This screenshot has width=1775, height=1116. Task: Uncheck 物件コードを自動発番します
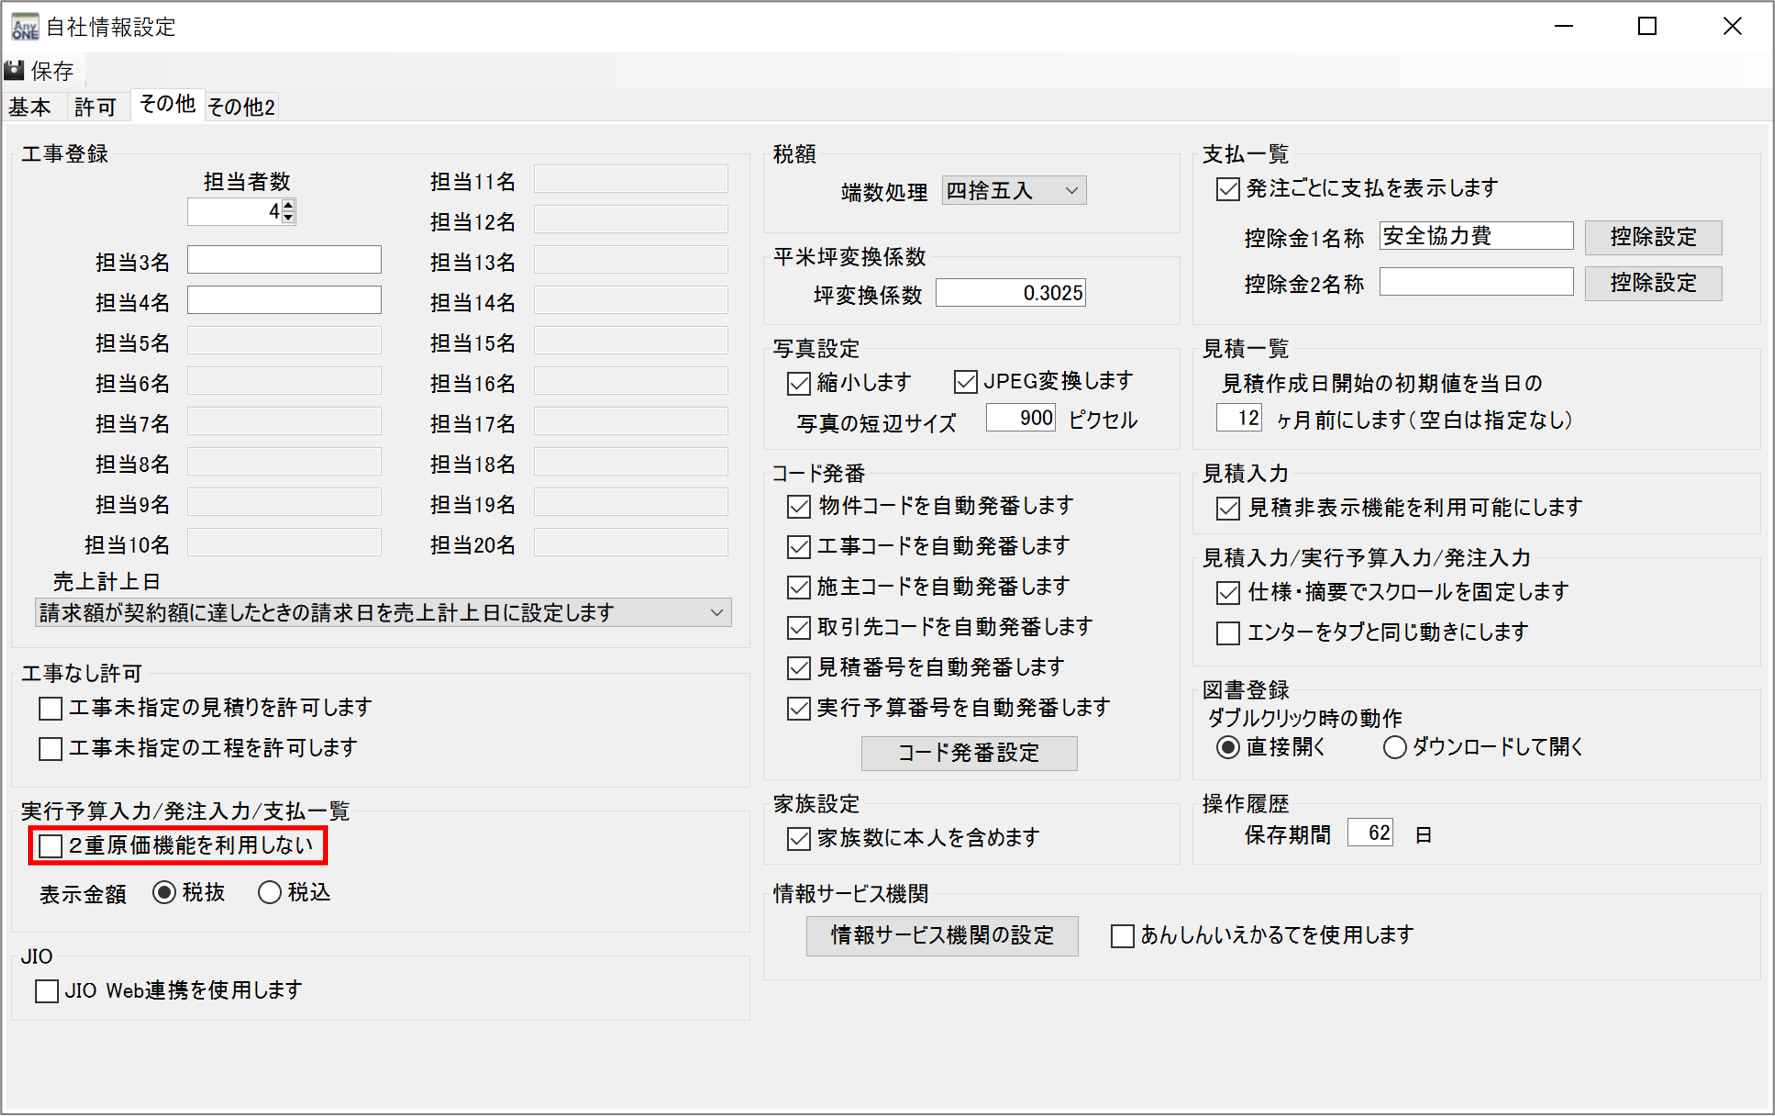coord(798,507)
